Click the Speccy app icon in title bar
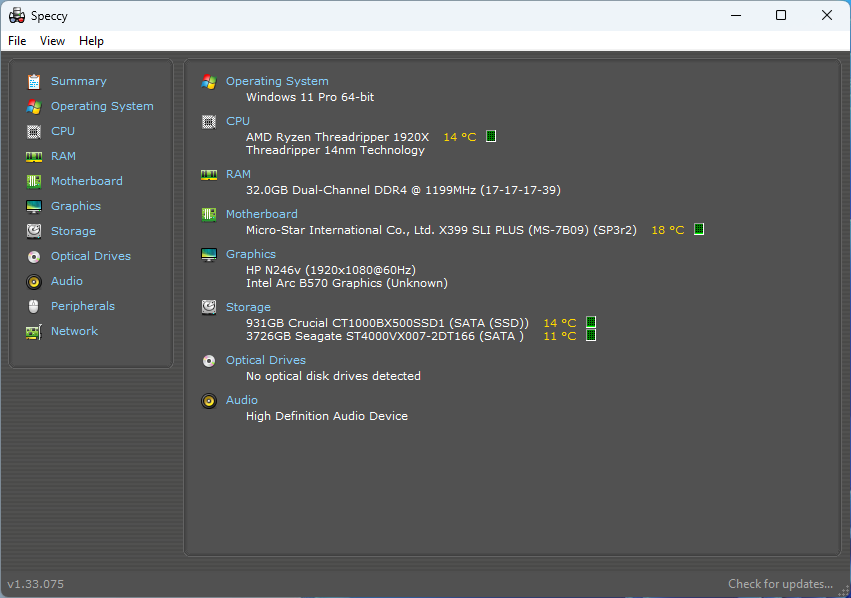Screen dimensions: 851x598 [17, 16]
